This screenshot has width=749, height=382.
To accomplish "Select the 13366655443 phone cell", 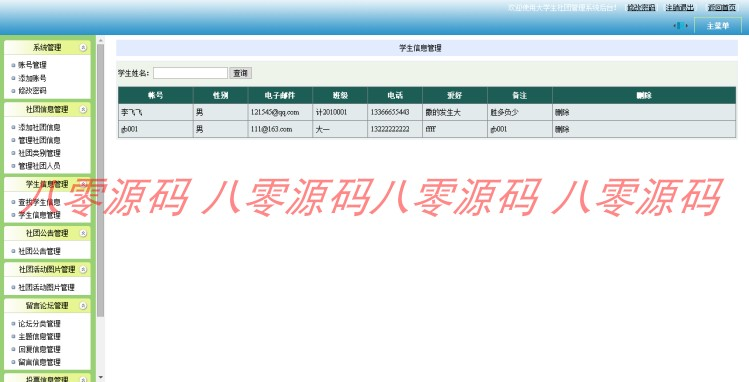I will (395, 113).
